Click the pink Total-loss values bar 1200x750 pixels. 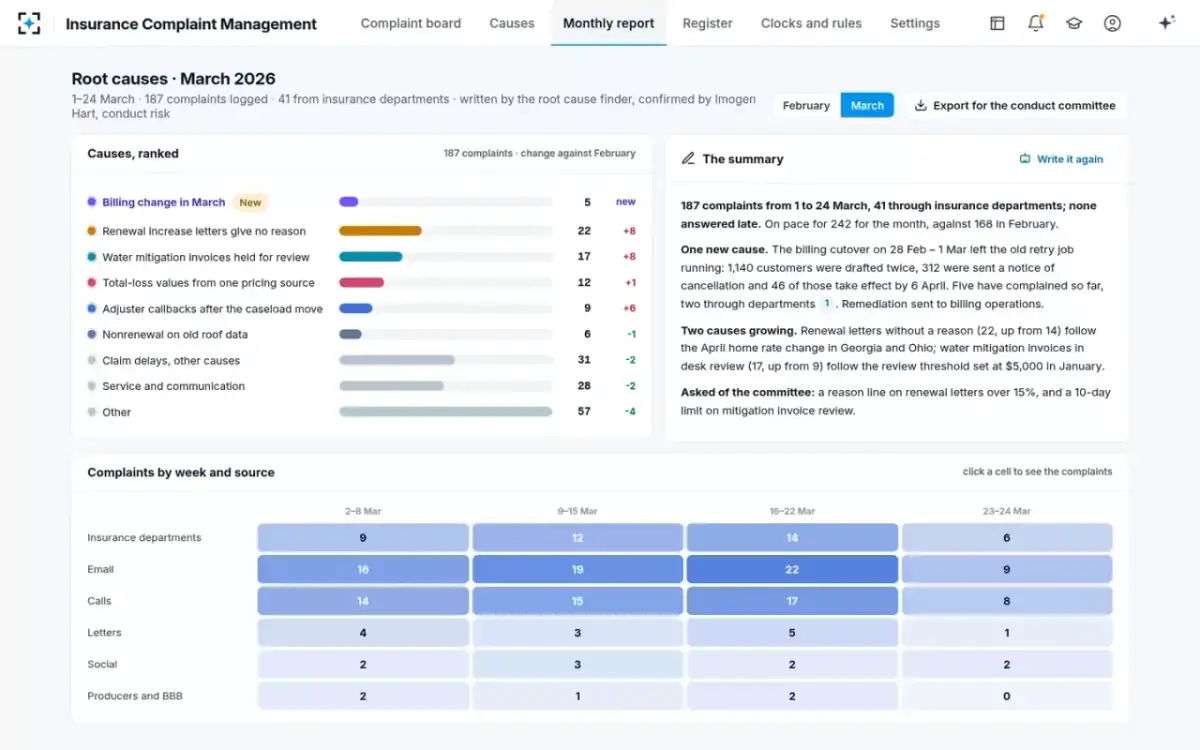tap(362, 283)
